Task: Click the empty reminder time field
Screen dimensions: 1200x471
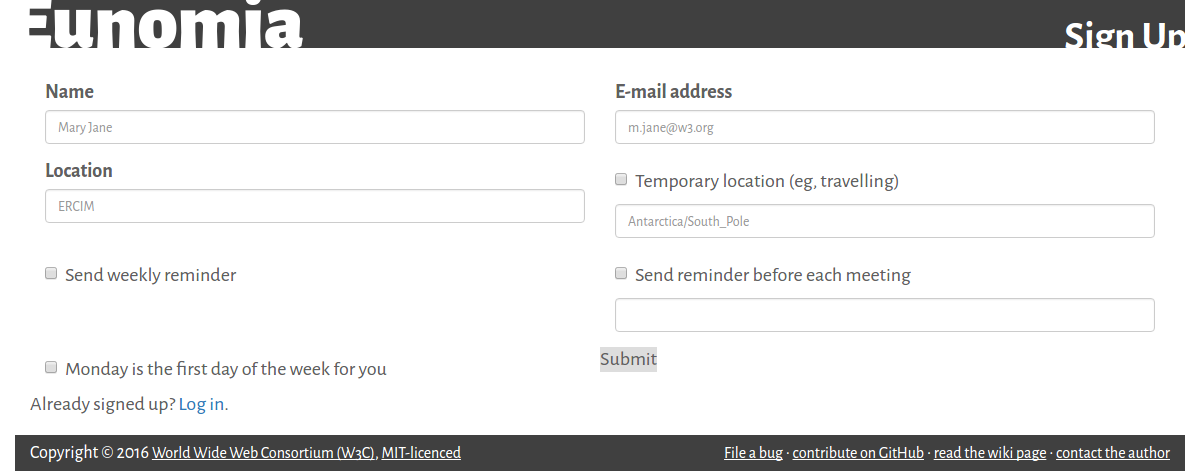Action: click(x=884, y=315)
